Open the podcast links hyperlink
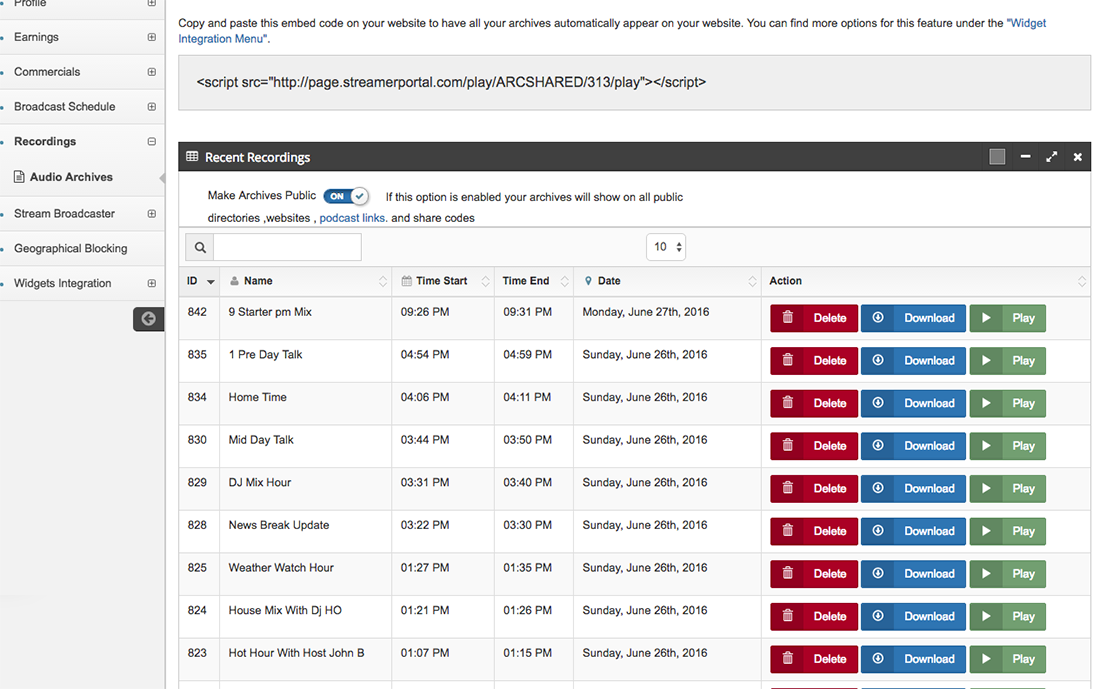The width and height of the screenshot is (1100, 689). (x=353, y=218)
